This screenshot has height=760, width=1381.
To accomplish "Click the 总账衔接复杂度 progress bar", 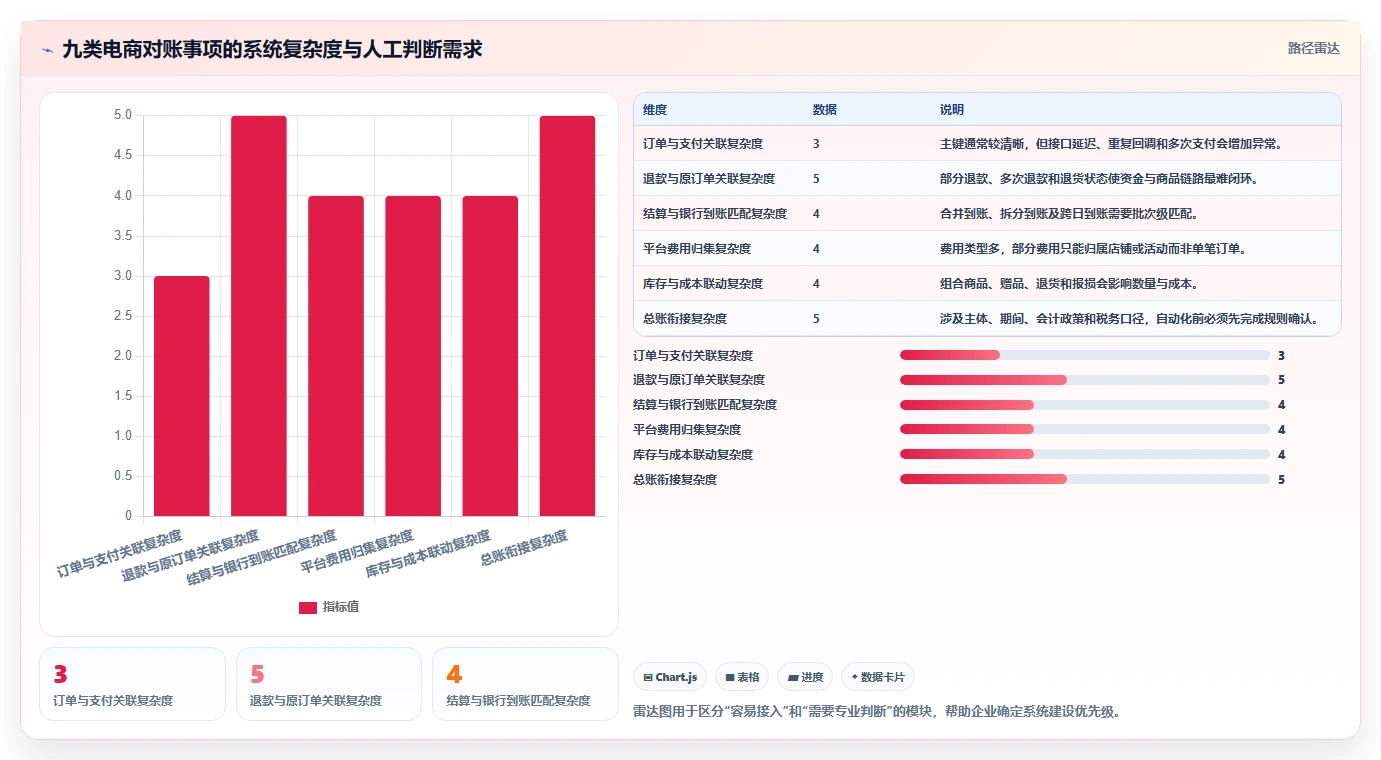I will pyautogui.click(x=1085, y=479).
